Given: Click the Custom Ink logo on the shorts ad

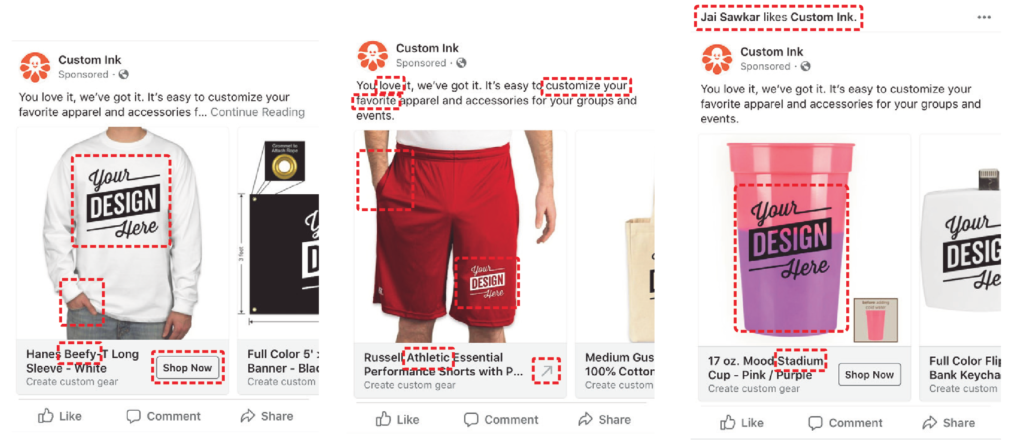Looking at the screenshot, I should coord(373,56).
